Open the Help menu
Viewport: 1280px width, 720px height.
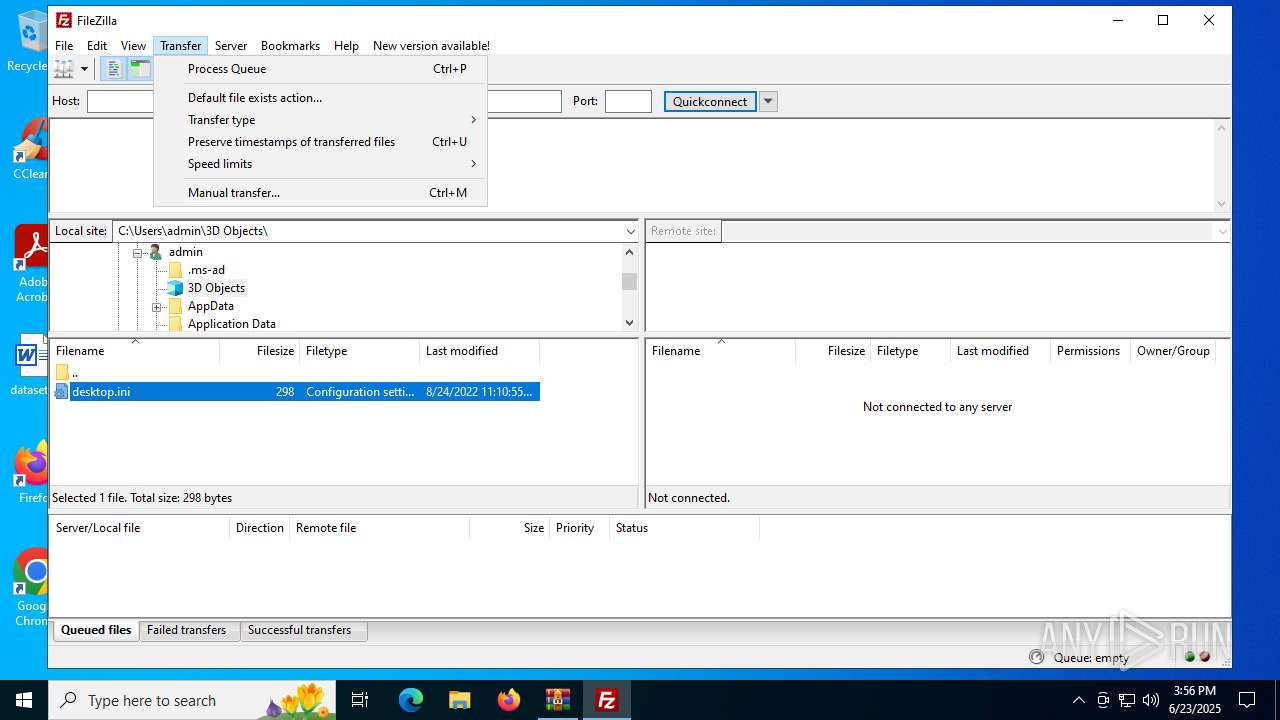(x=346, y=46)
